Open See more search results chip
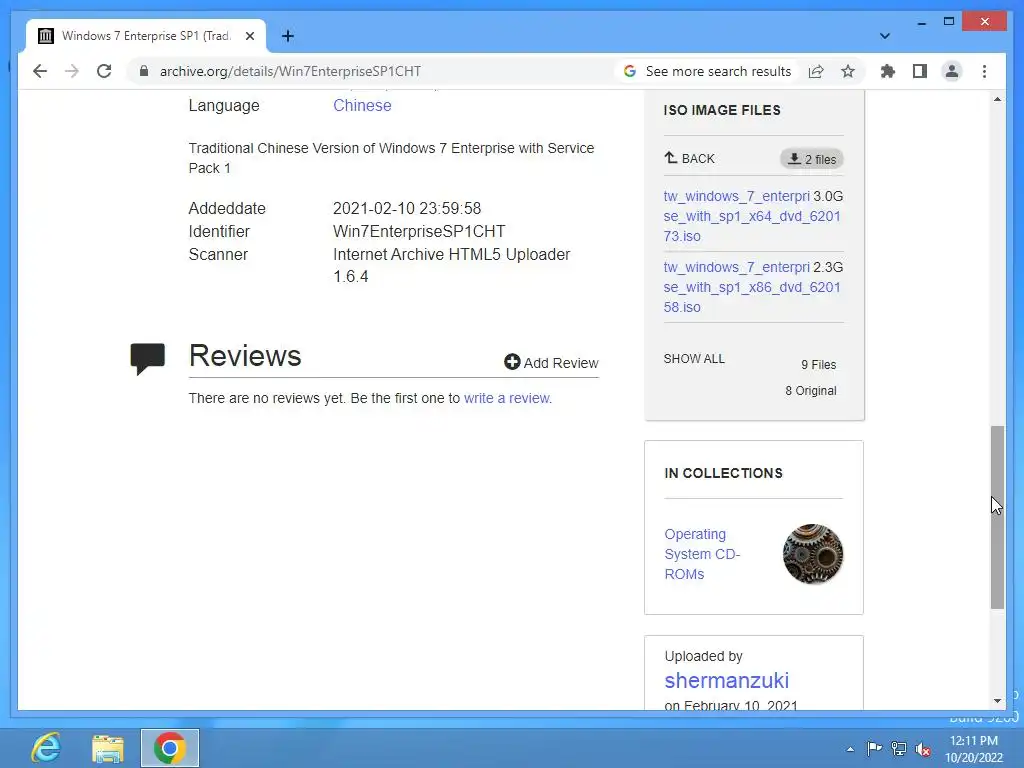The width and height of the screenshot is (1024, 768). [x=707, y=71]
